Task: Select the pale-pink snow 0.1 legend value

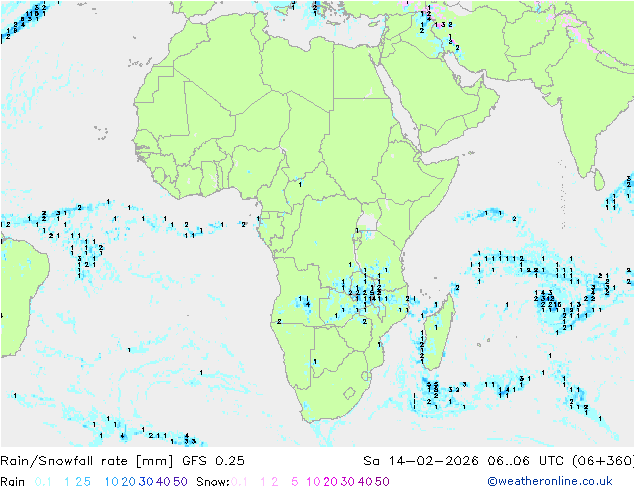Action: coord(239,482)
